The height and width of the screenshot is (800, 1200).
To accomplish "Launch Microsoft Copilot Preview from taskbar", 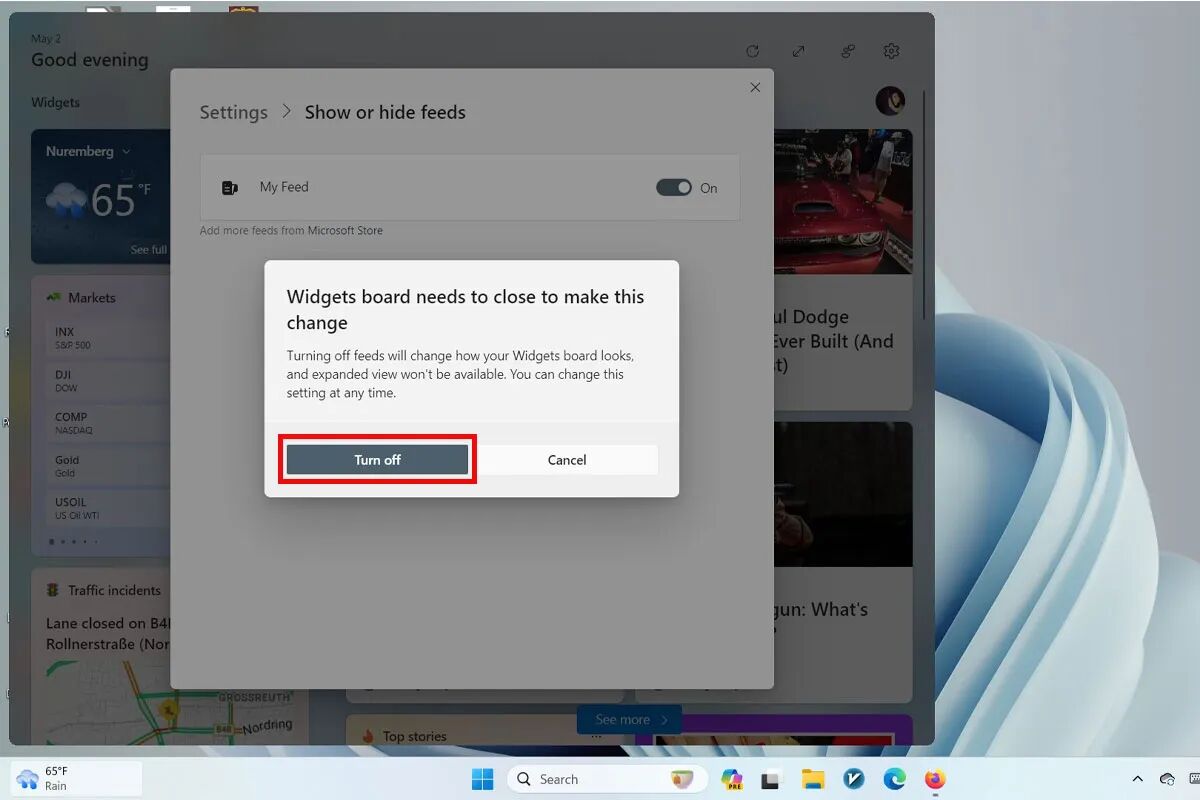I will pyautogui.click(x=731, y=779).
